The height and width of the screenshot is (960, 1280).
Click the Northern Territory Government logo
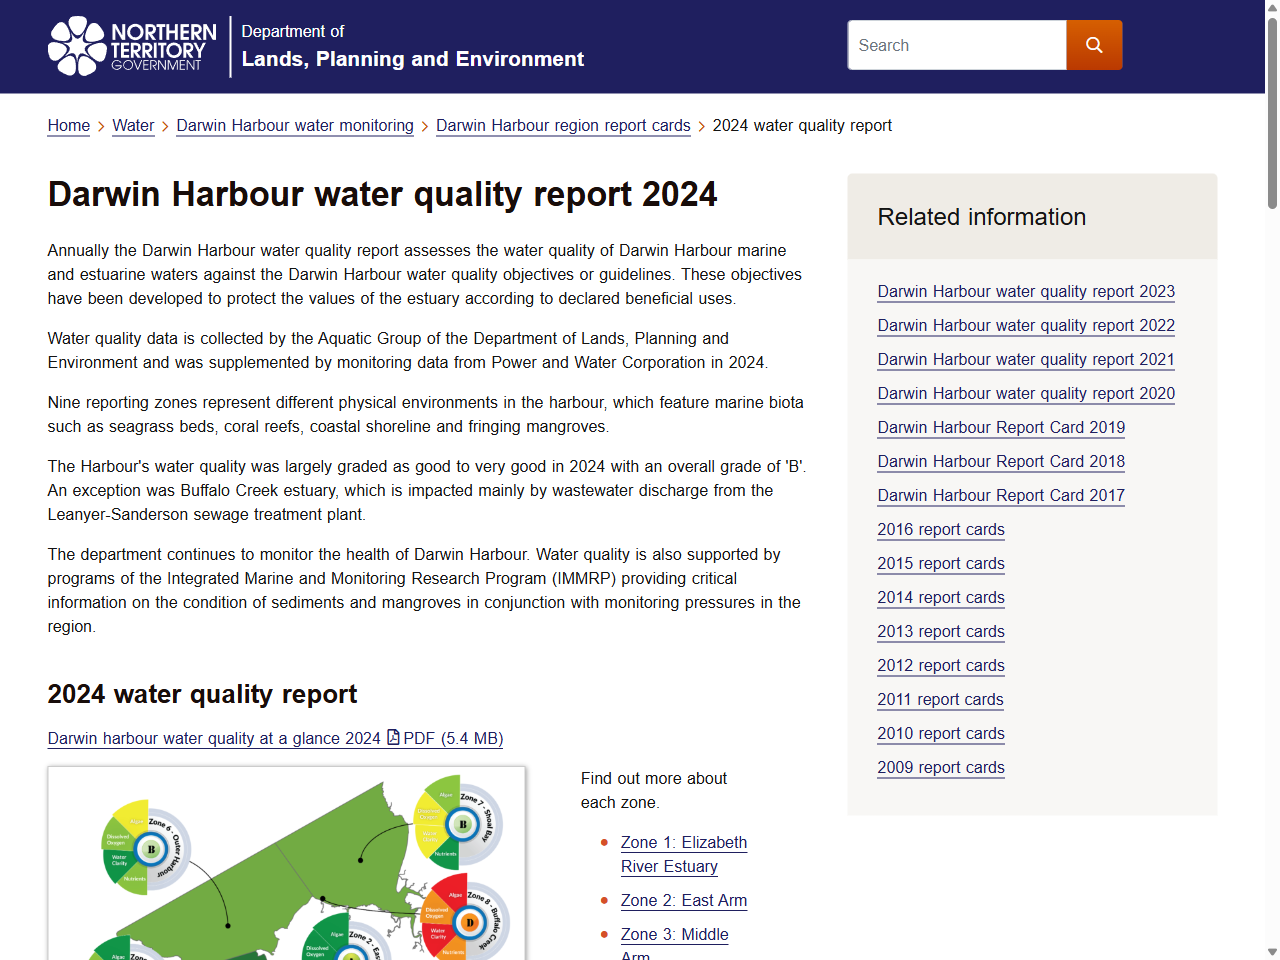point(132,46)
